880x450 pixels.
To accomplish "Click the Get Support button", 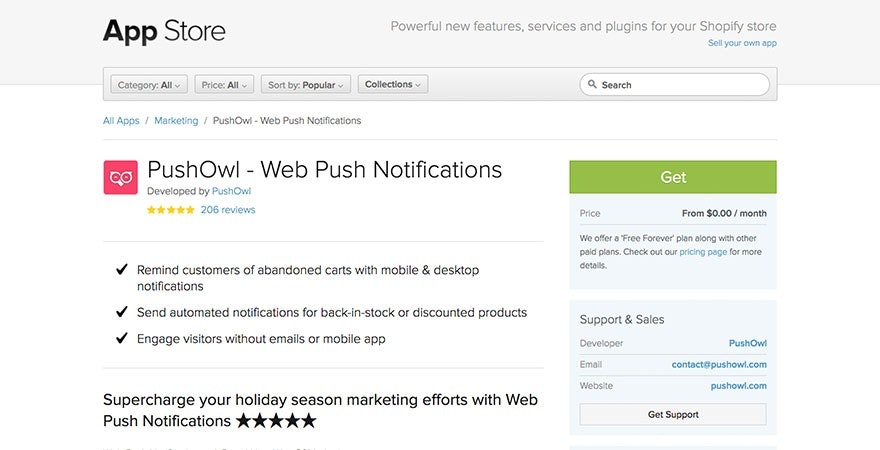I will 673,414.
